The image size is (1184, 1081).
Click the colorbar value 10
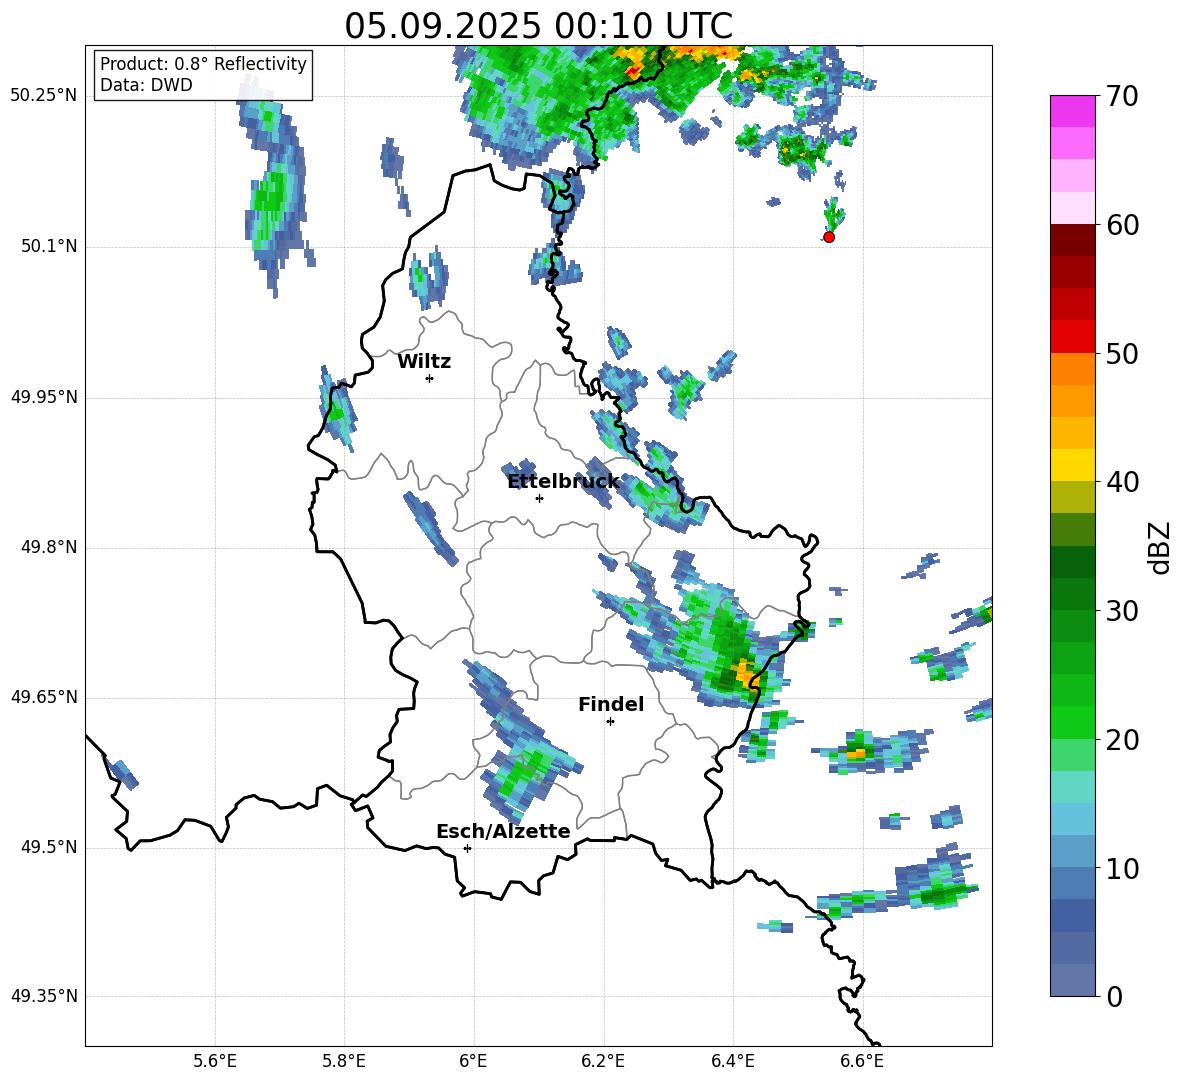[1122, 868]
